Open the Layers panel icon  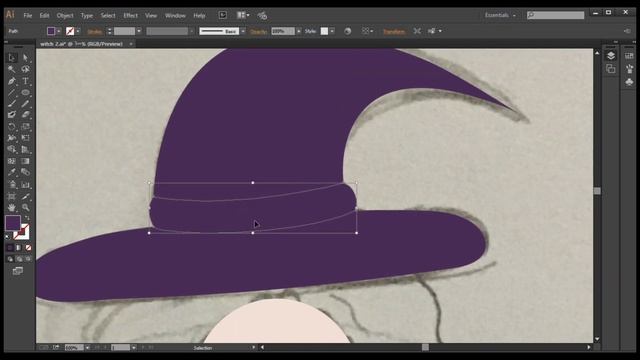click(x=611, y=56)
